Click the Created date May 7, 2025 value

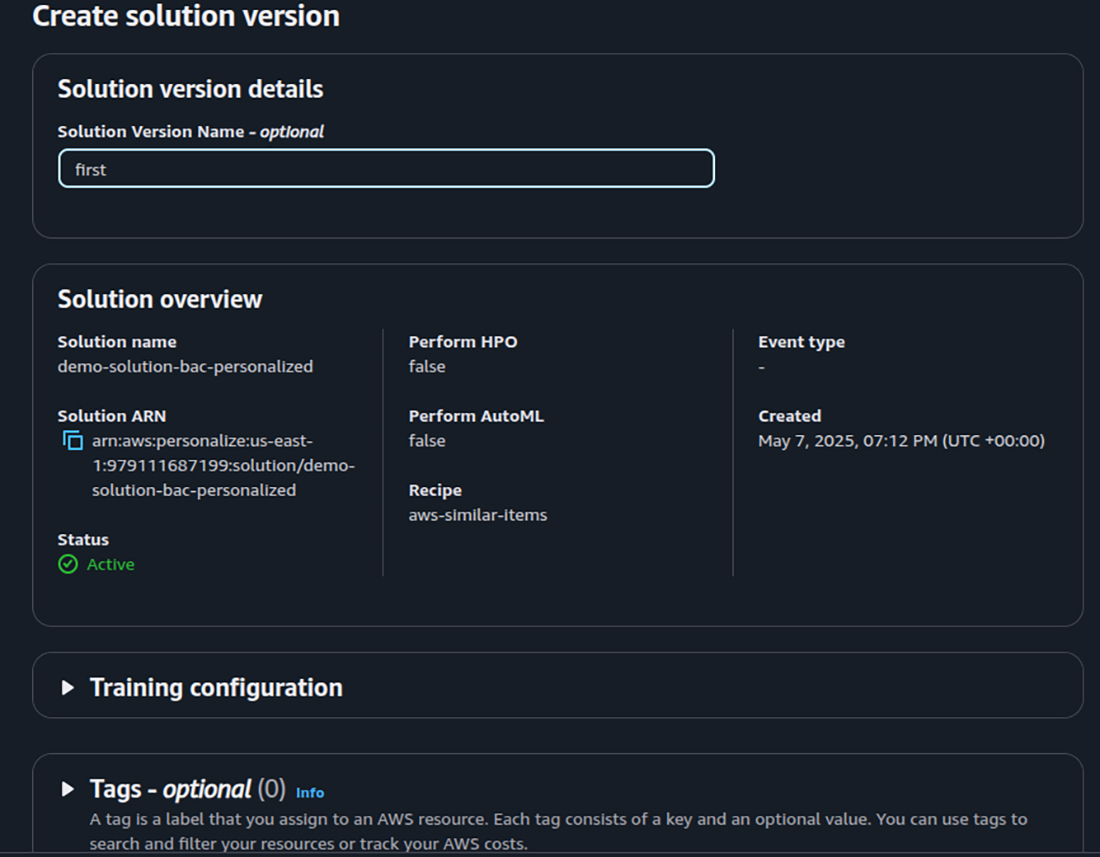(x=901, y=440)
